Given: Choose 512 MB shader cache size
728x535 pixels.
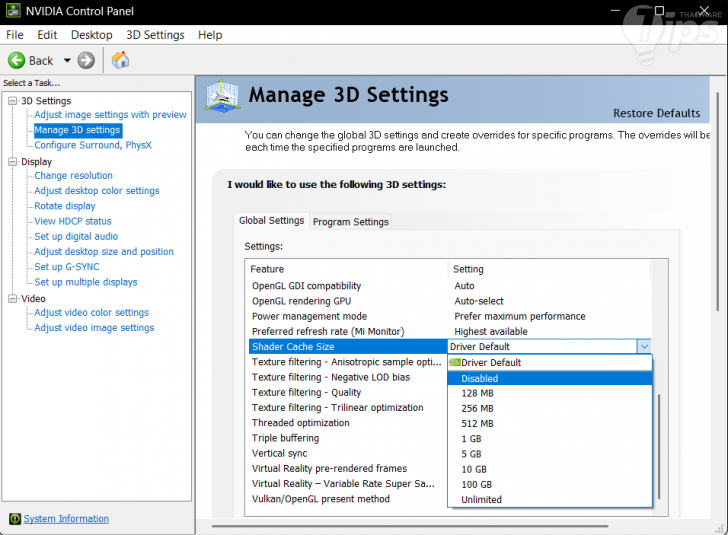Looking at the screenshot, I should [x=550, y=424].
